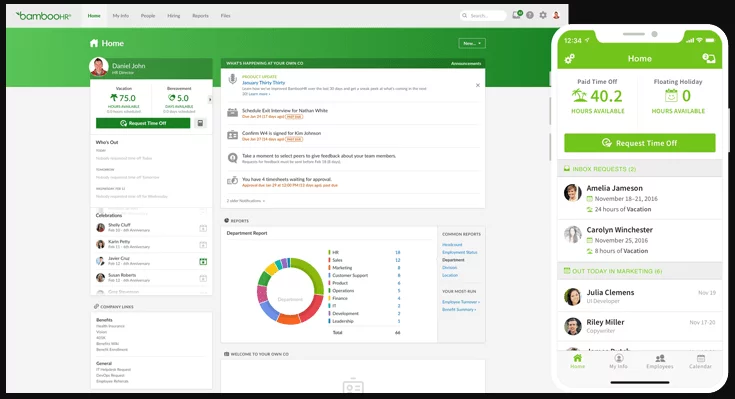This screenshot has width=735, height=399.
Task: Open the help question mark icon
Action: 530,15
